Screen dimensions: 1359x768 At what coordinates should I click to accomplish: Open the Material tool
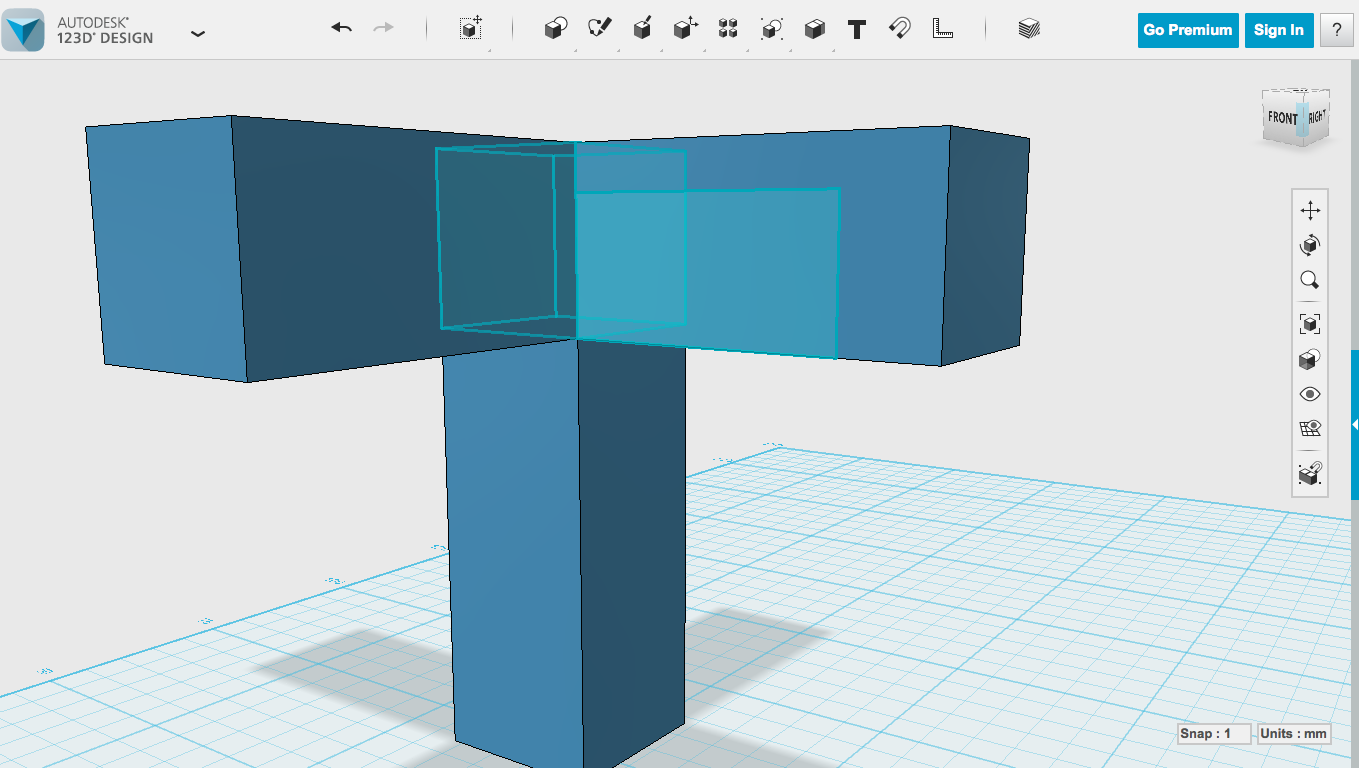(1029, 29)
